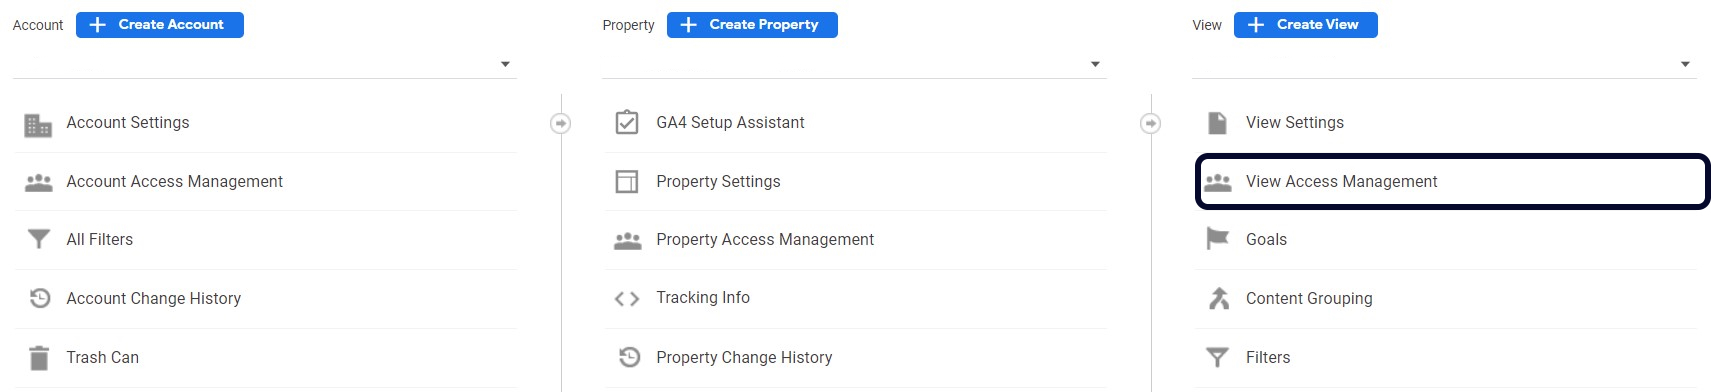The image size is (1711, 392).
Task: Click the Property Settings layout icon
Action: coord(627,181)
